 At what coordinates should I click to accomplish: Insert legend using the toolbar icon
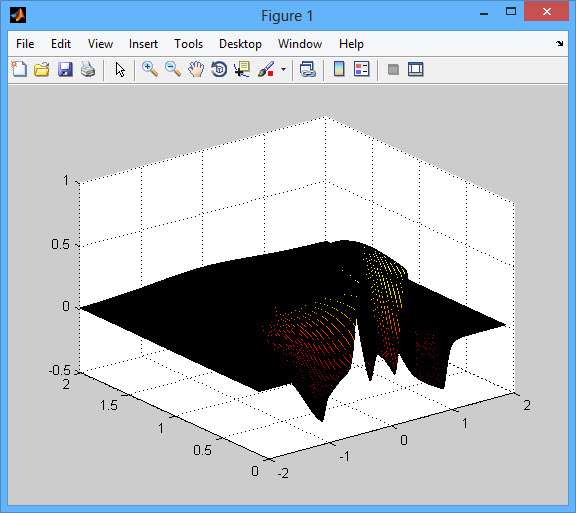(362, 69)
